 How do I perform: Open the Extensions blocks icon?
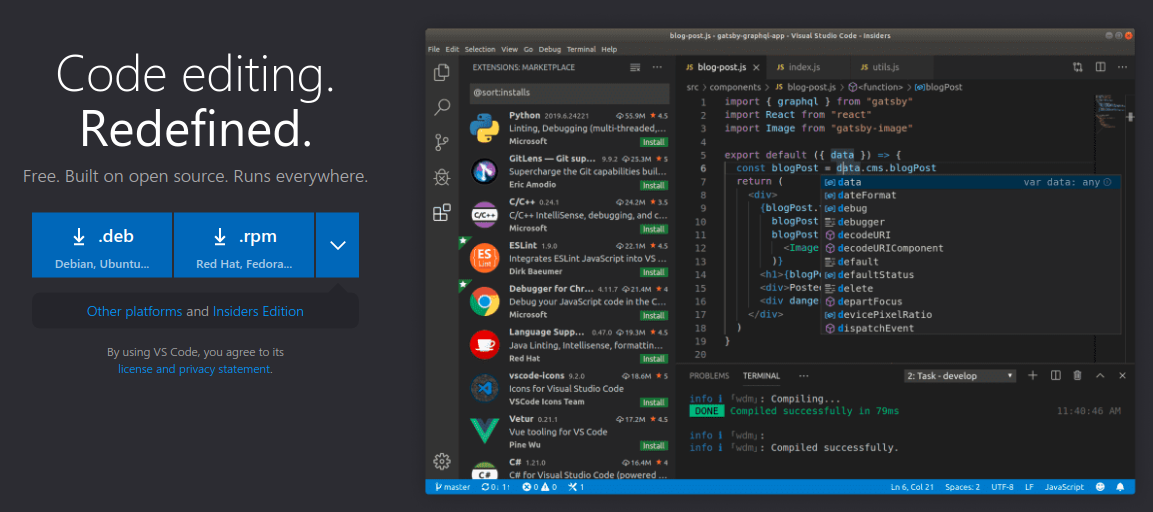coord(442,213)
